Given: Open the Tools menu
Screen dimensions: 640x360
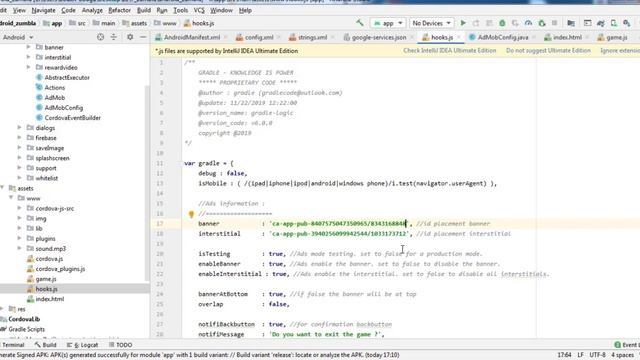Looking at the screenshot, I should 180,10.
